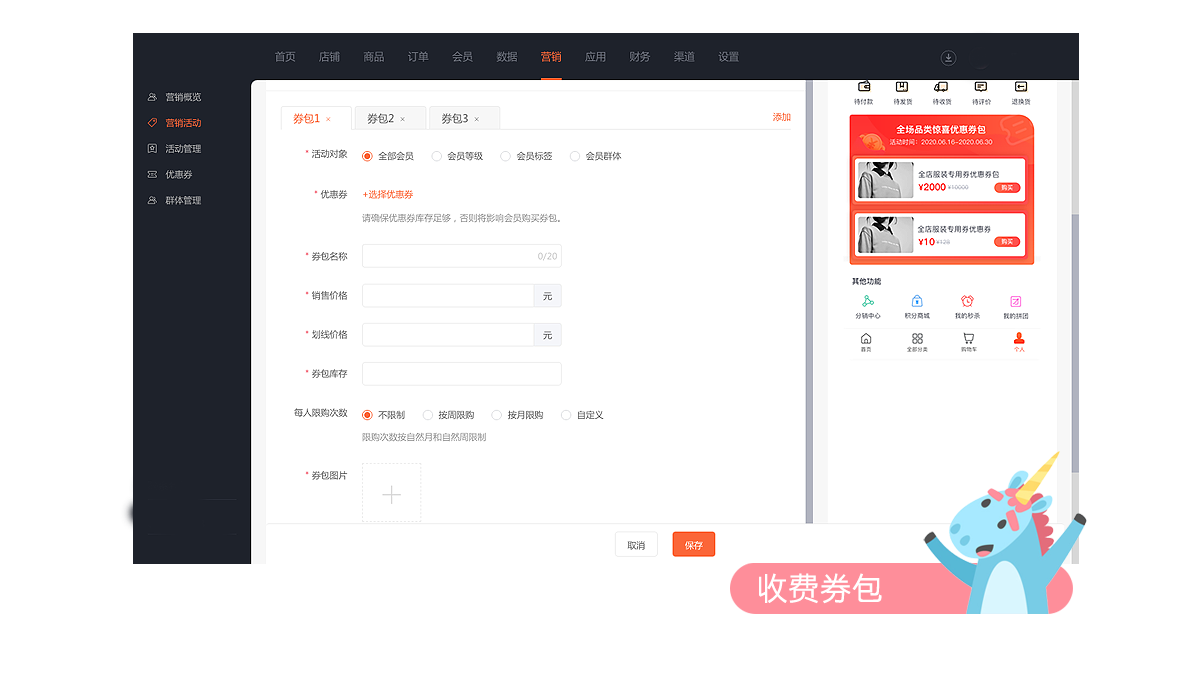Click the 添加 link to add package
Viewport: 1200px width, 700px height.
coord(781,118)
